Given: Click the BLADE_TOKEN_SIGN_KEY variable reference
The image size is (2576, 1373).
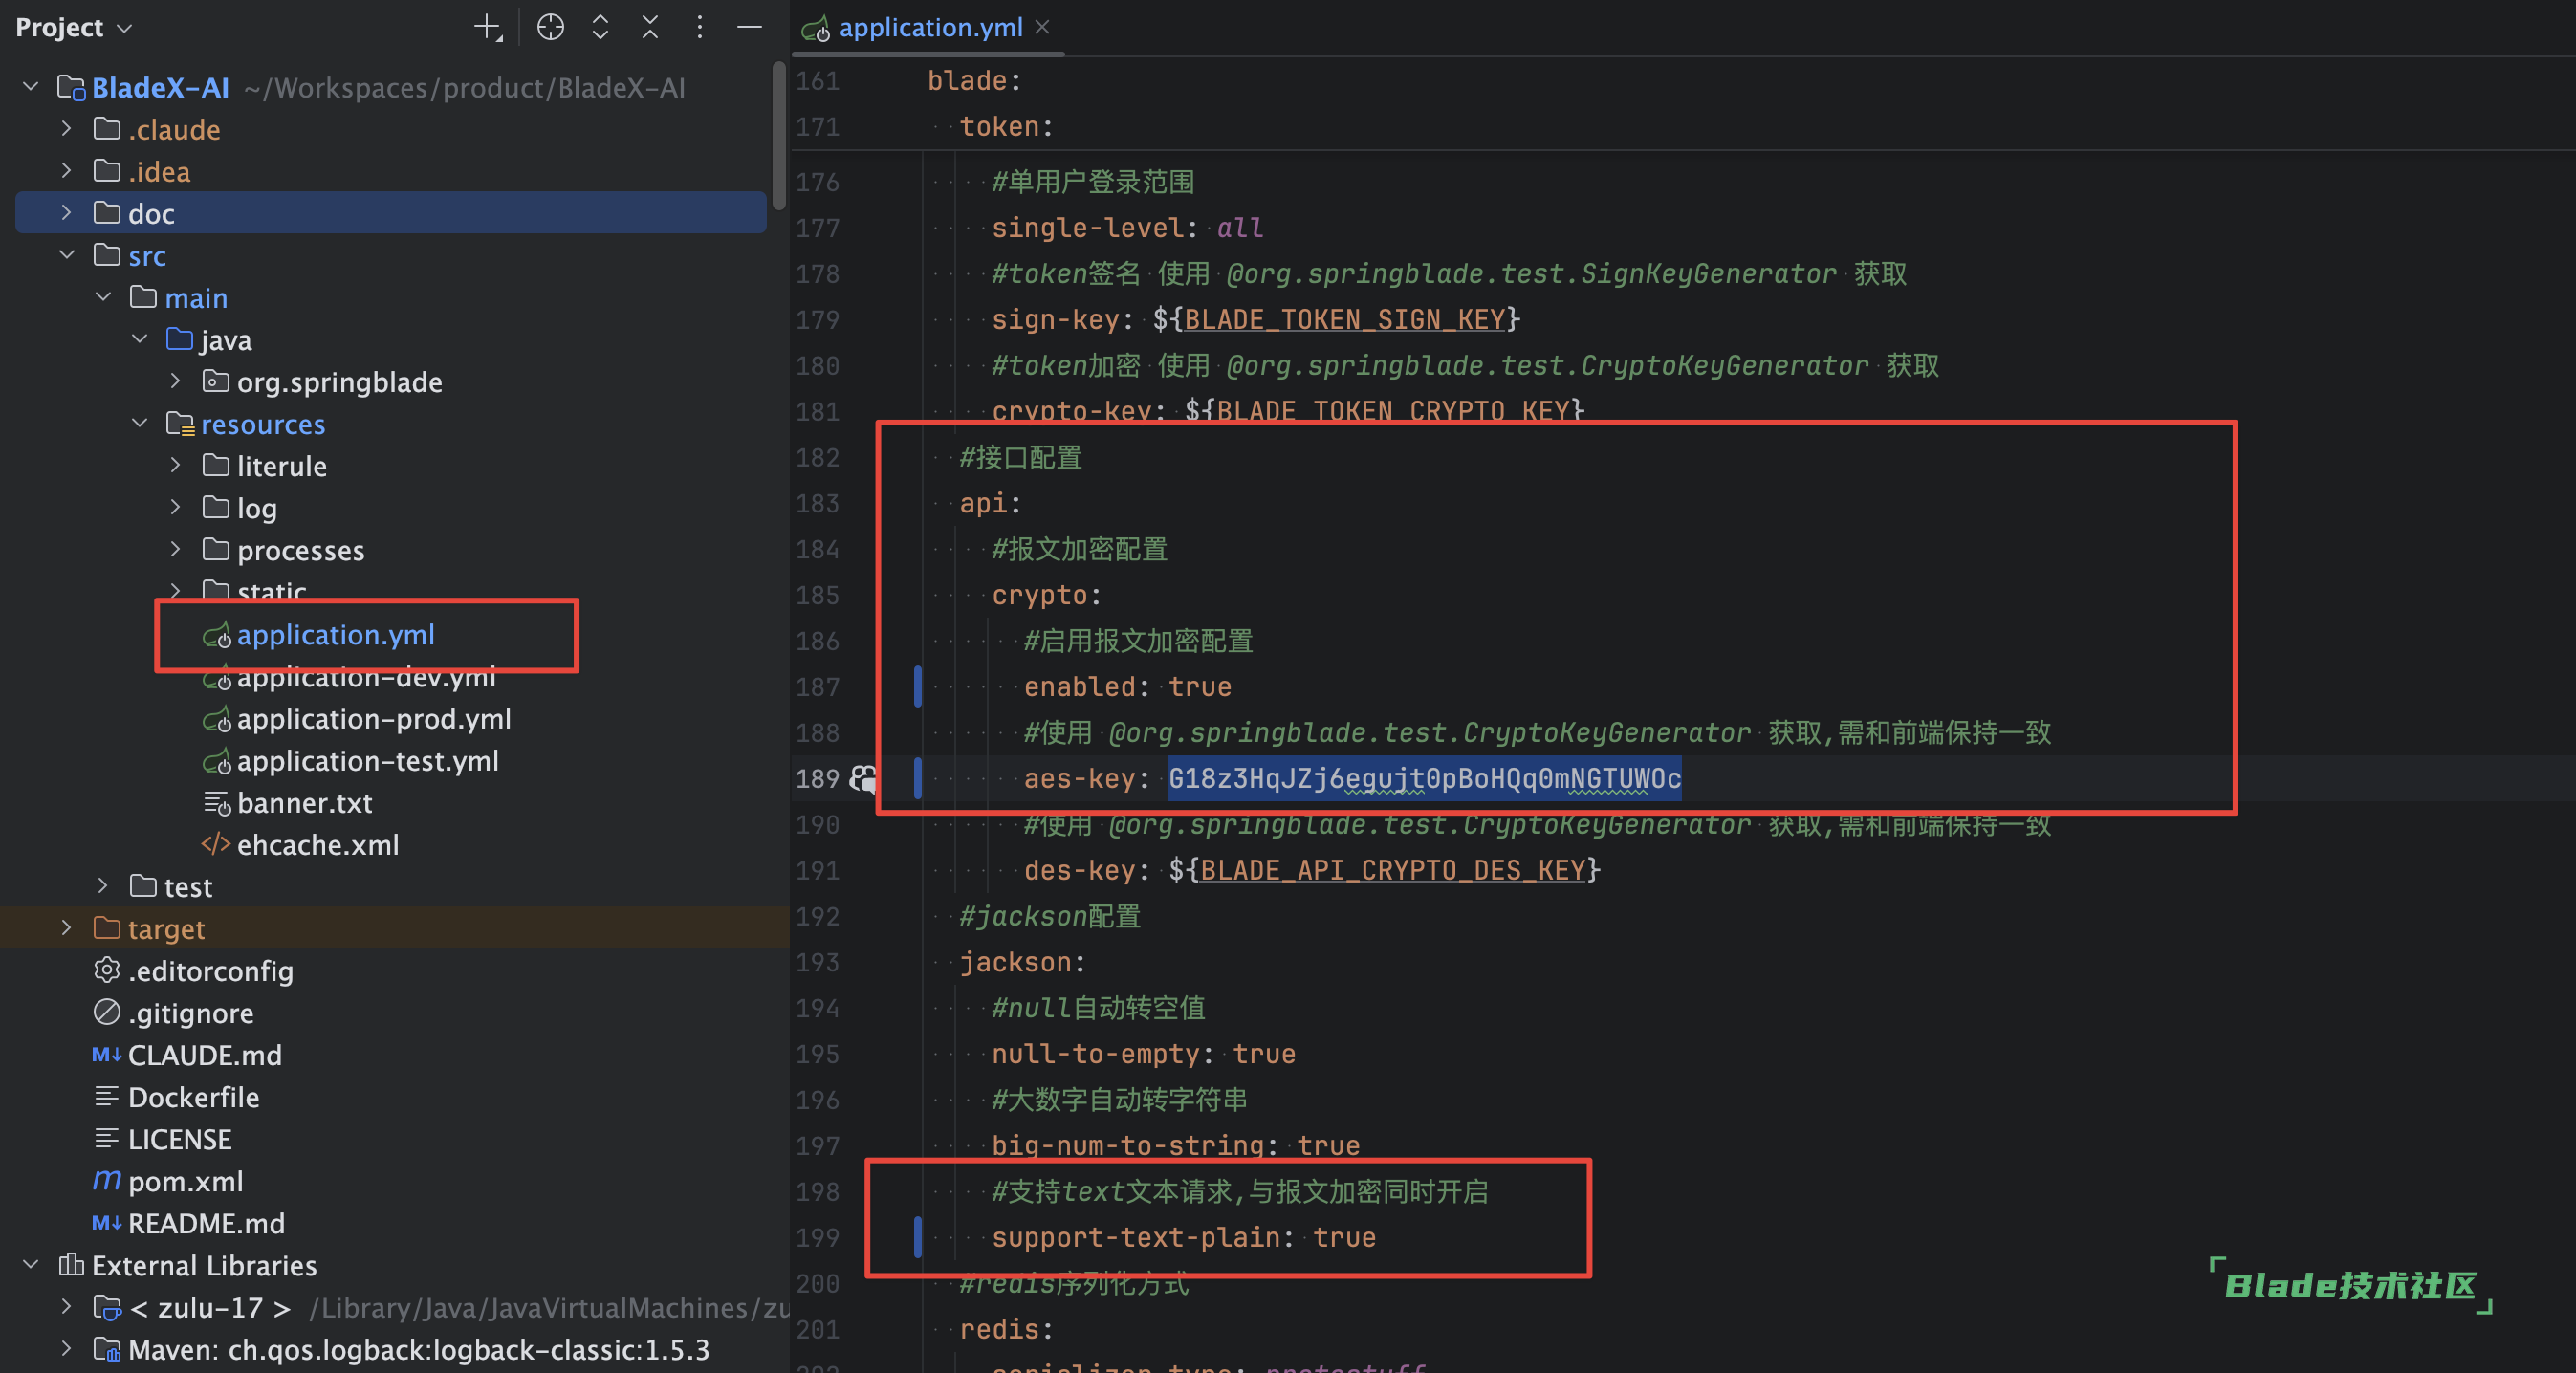Looking at the screenshot, I should click(x=1345, y=319).
